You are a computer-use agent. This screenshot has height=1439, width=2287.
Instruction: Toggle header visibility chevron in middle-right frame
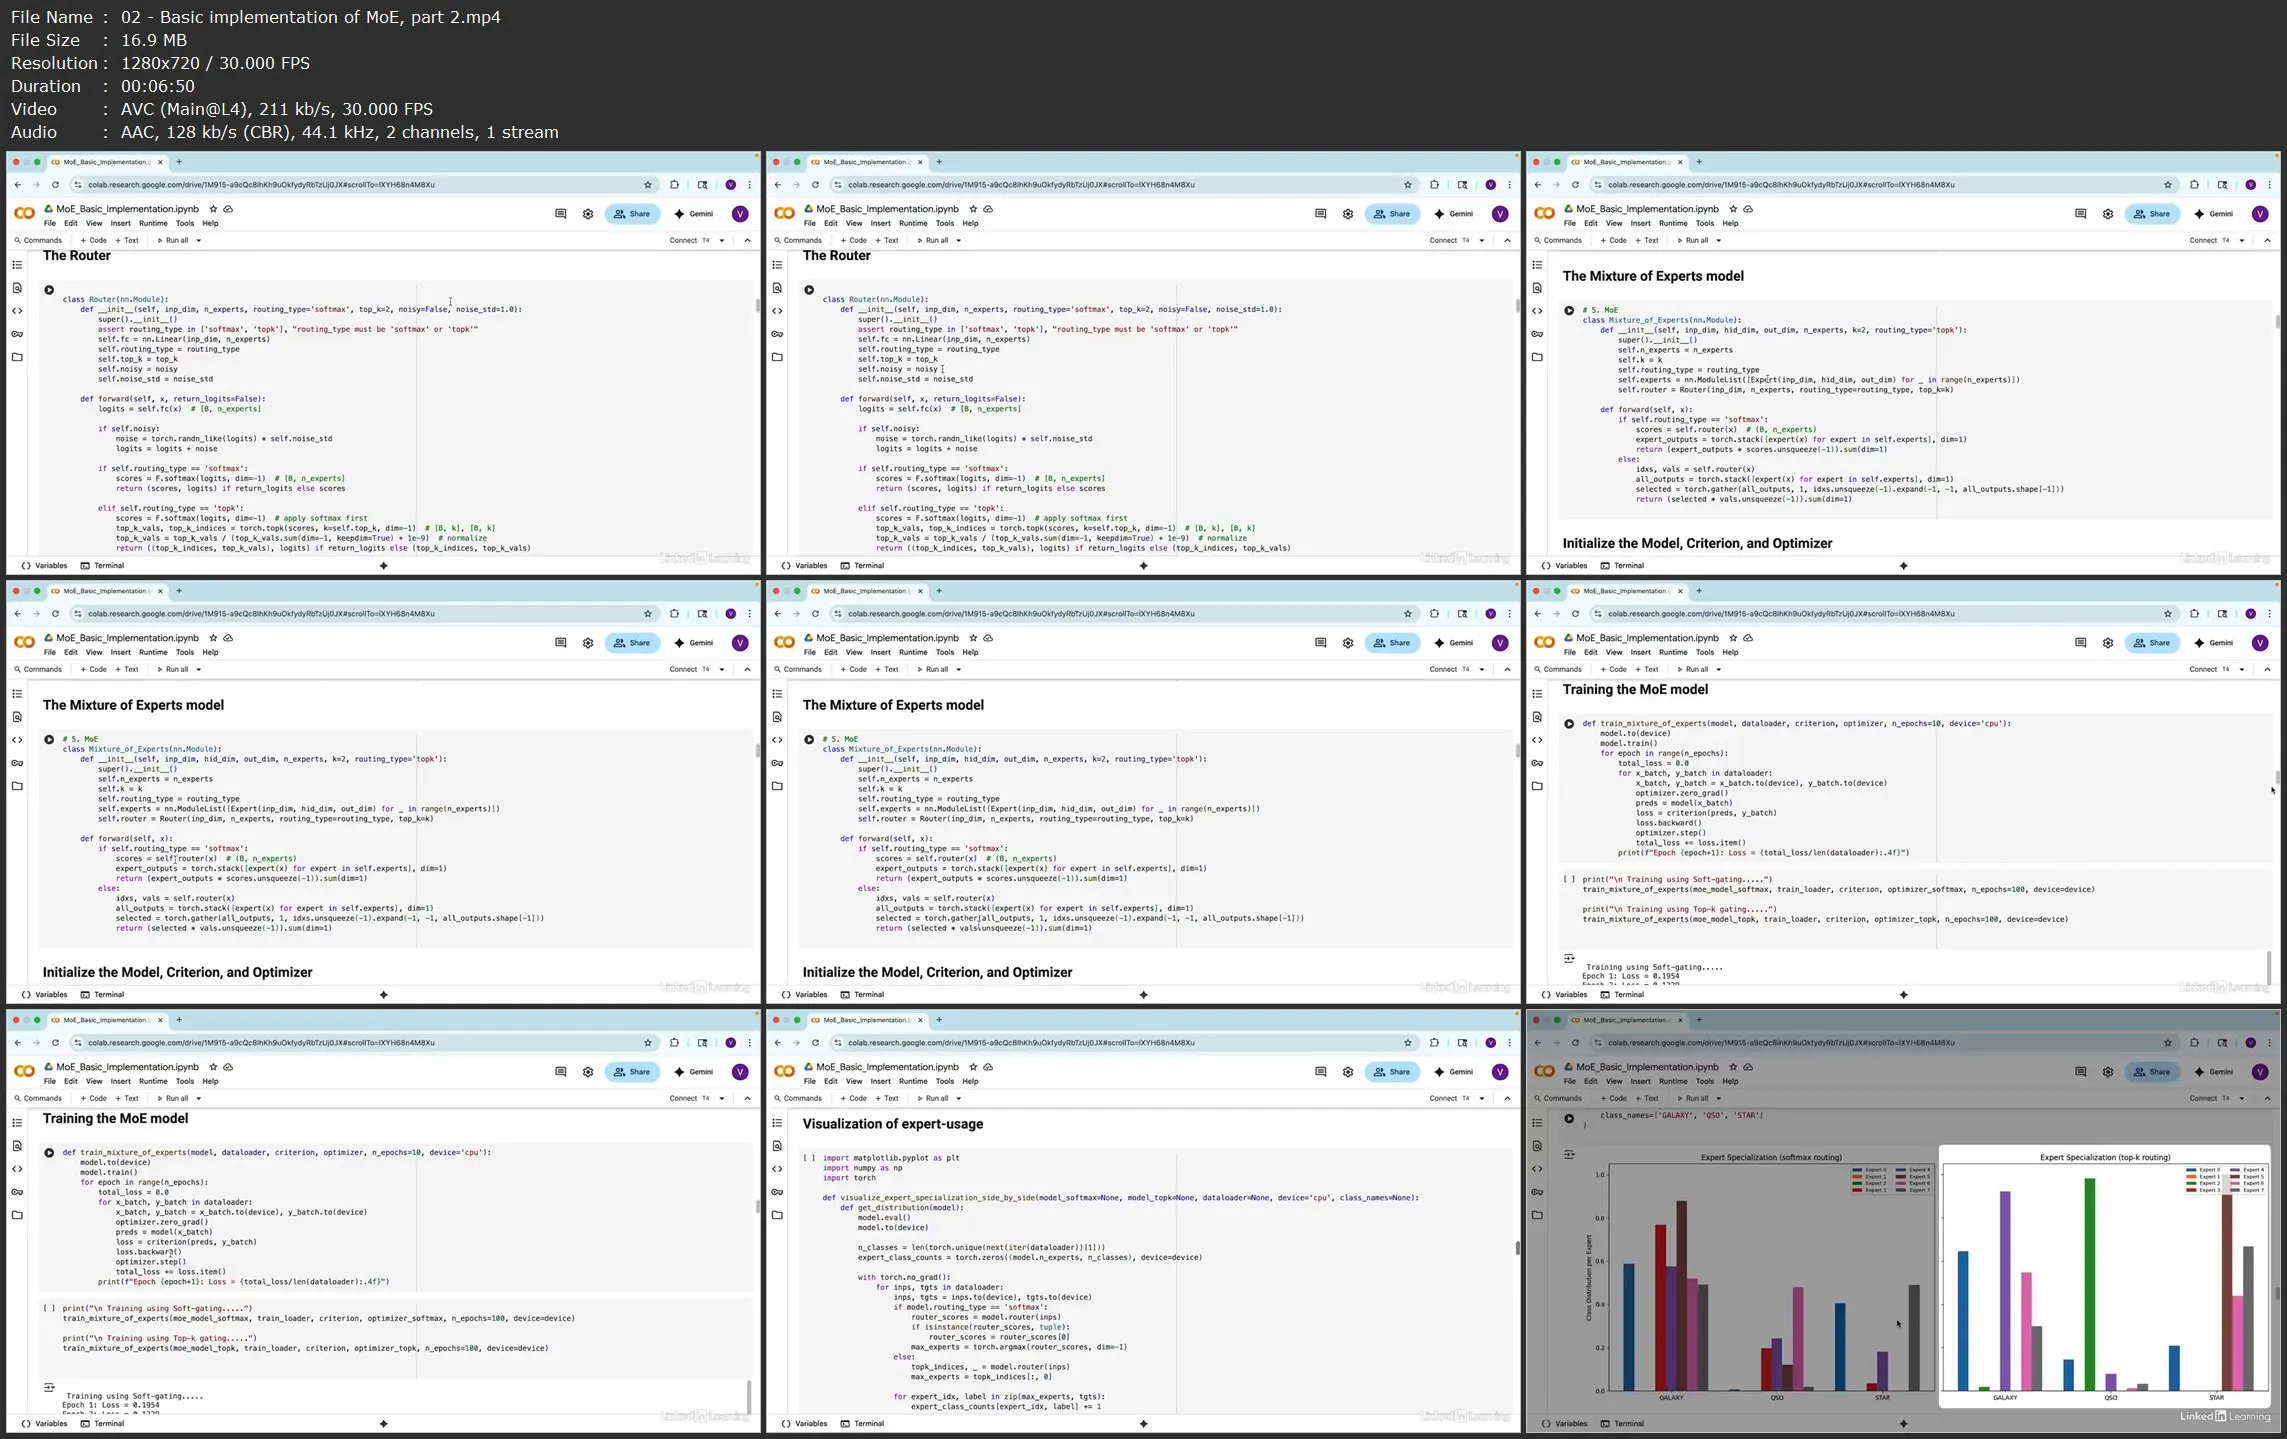pyautogui.click(x=2267, y=670)
